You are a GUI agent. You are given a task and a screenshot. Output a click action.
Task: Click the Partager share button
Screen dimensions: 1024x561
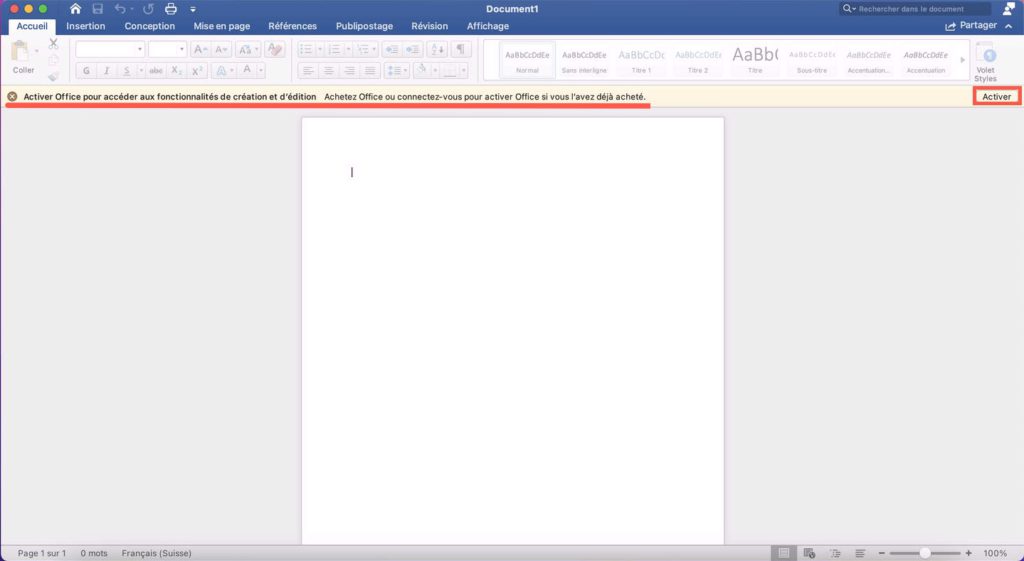pos(970,26)
